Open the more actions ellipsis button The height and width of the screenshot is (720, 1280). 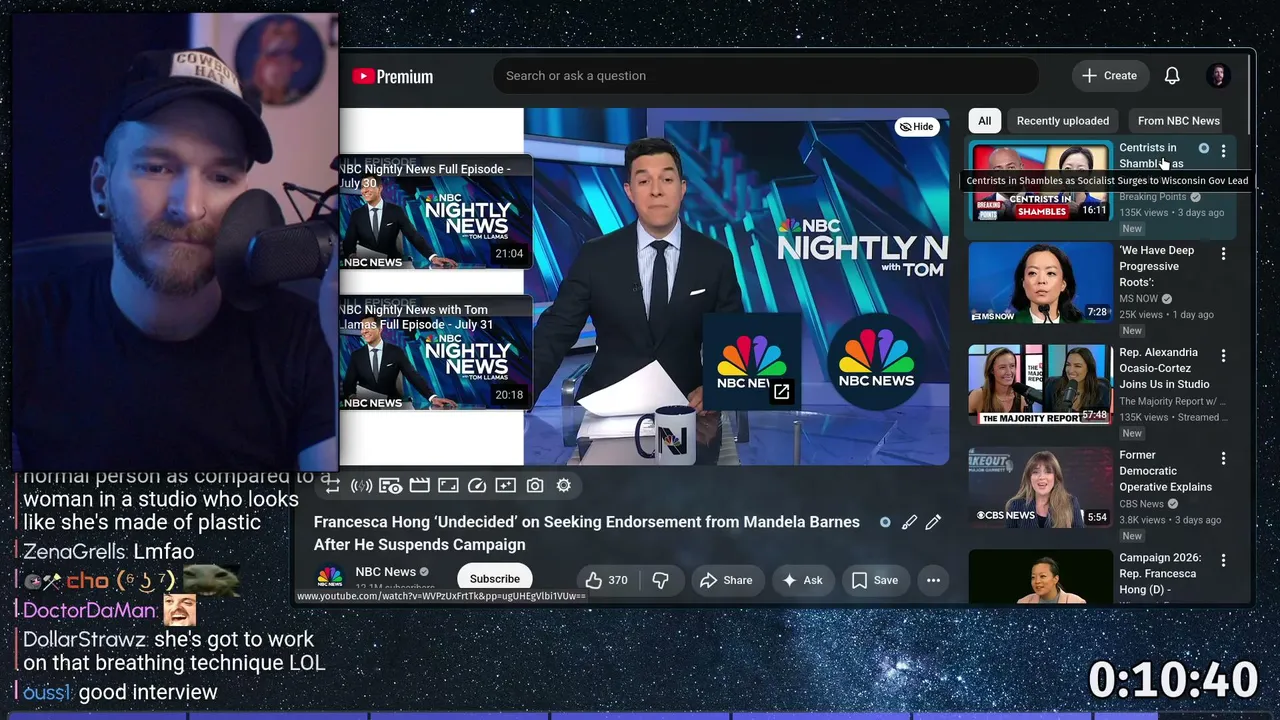coord(933,580)
